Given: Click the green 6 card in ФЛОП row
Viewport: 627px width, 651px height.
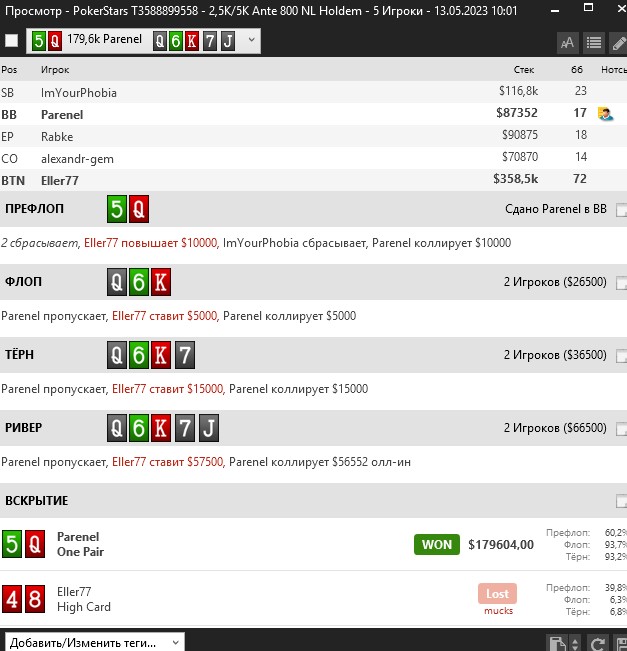Looking at the screenshot, I should (x=139, y=282).
